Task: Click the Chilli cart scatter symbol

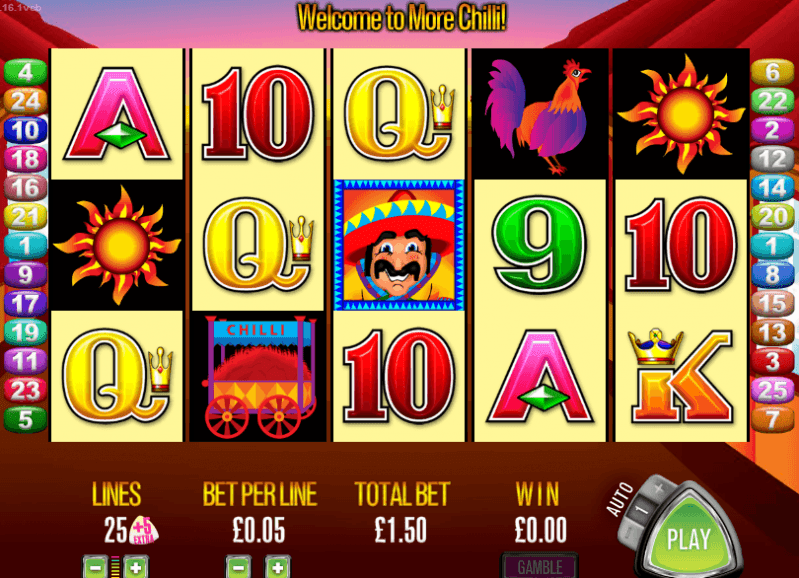Action: click(258, 377)
